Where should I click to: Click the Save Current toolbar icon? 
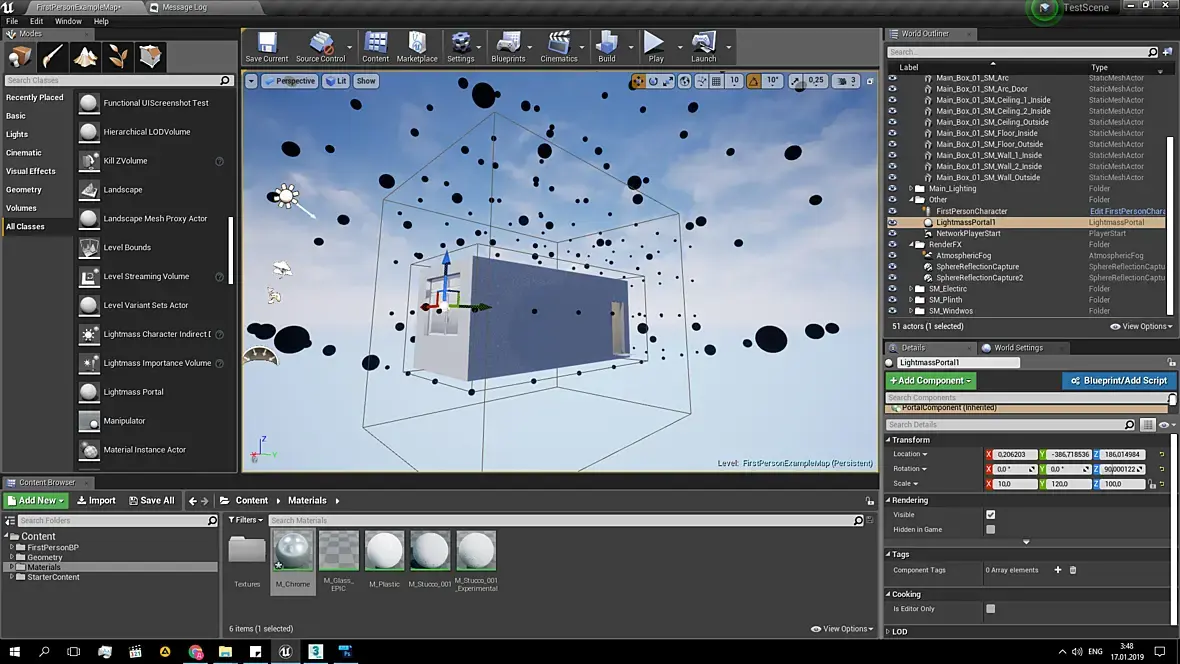(266, 46)
